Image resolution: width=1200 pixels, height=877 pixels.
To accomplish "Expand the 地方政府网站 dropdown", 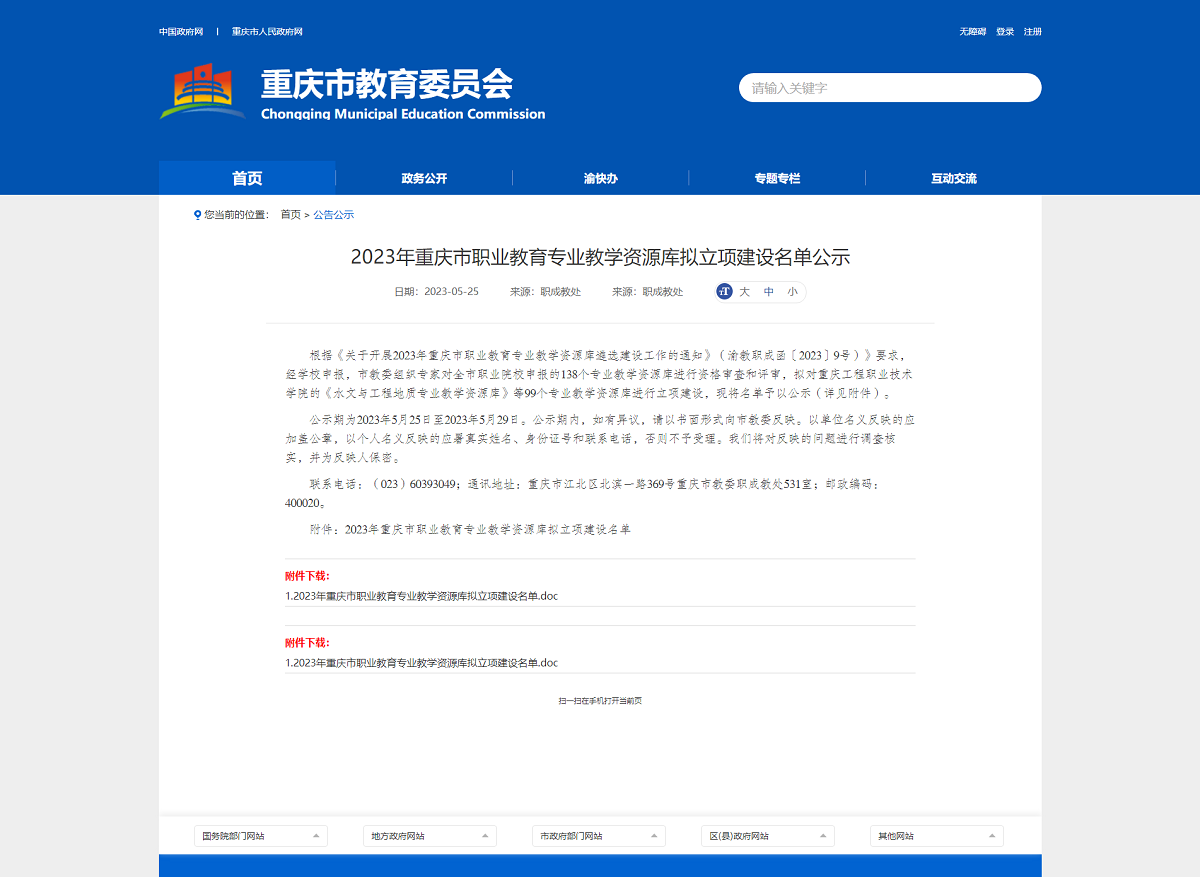I will coord(429,836).
